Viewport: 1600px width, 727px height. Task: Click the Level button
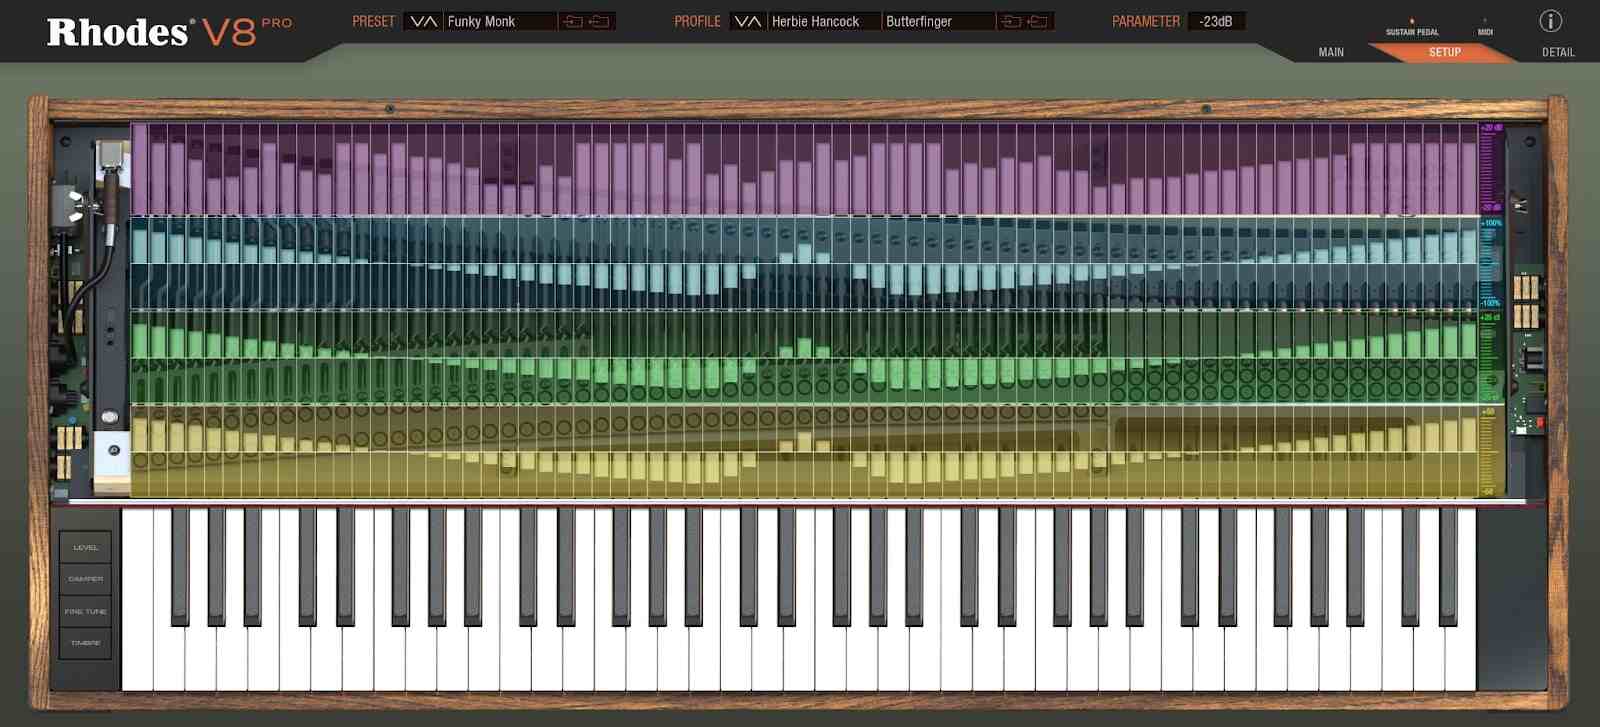(x=85, y=547)
